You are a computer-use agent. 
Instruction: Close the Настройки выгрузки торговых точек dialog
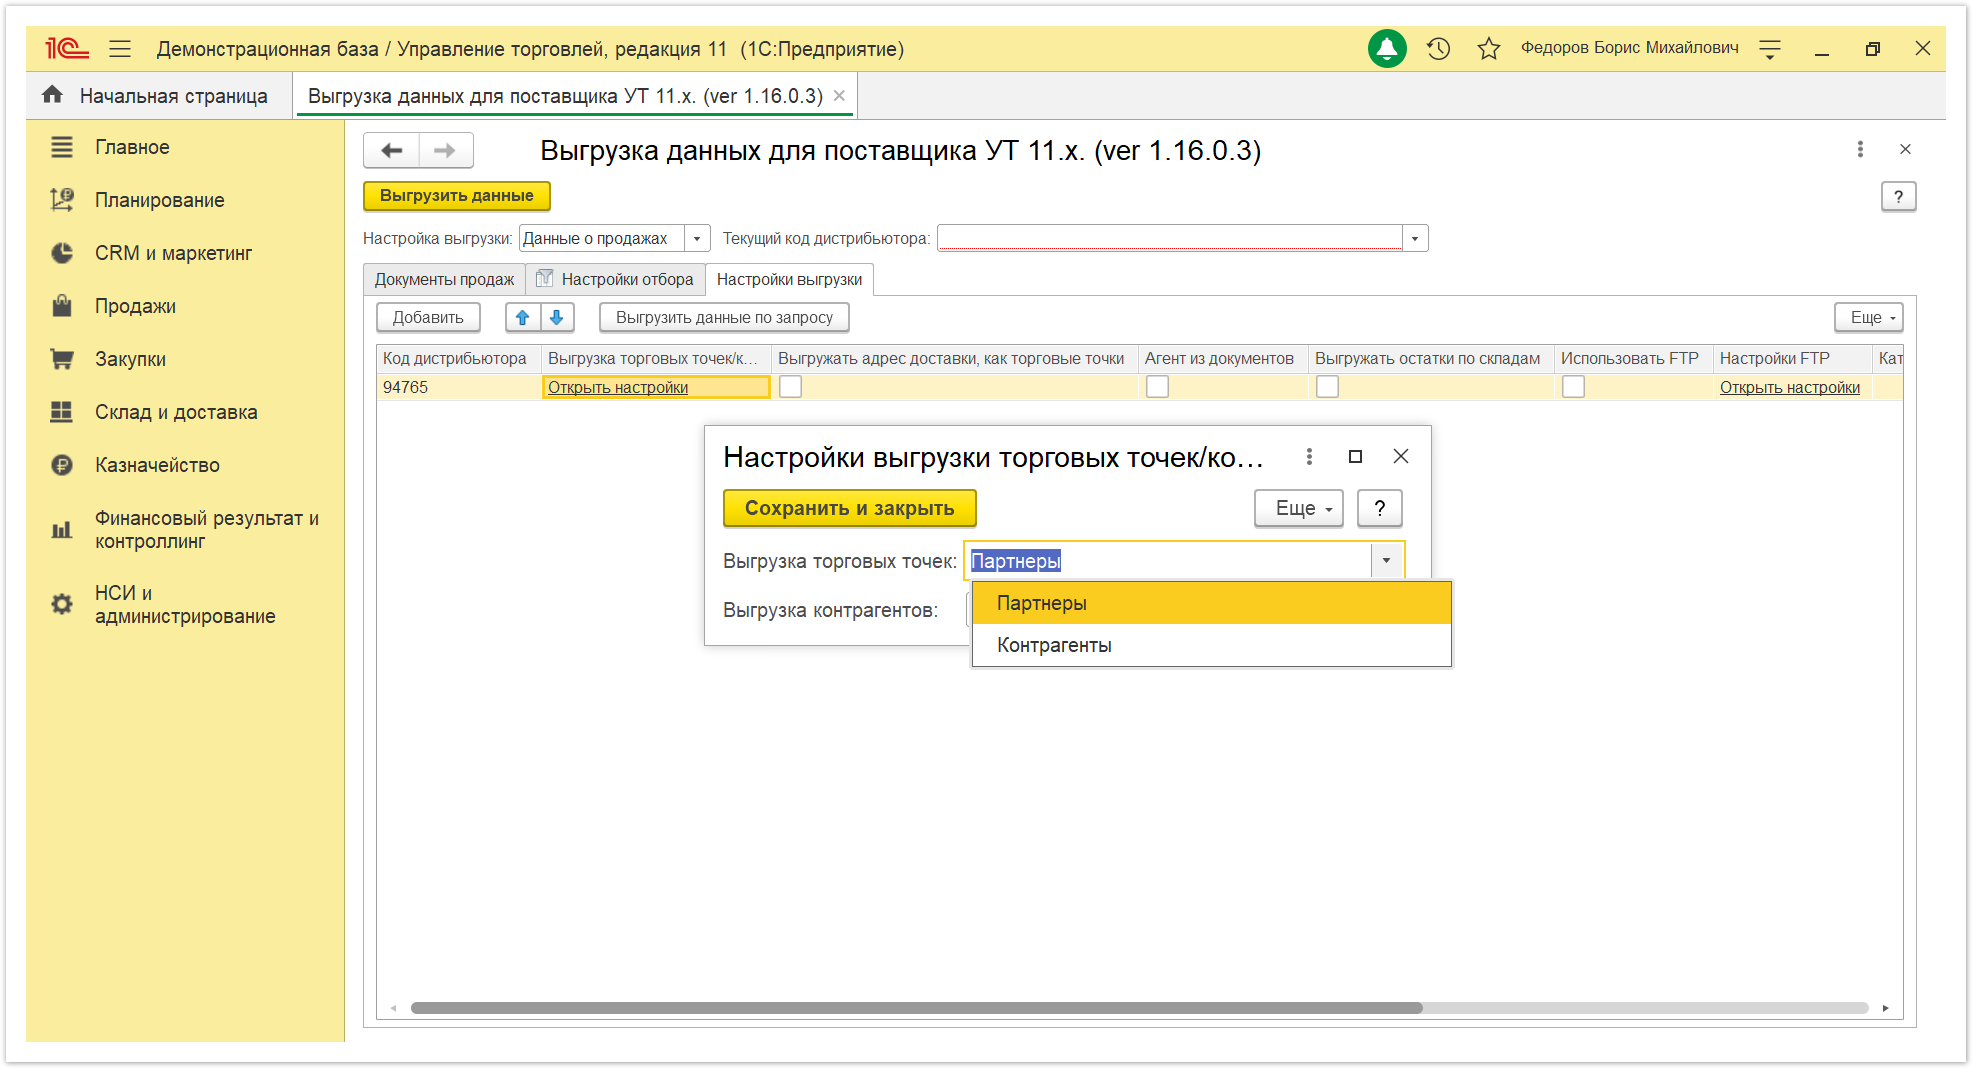tap(1401, 456)
